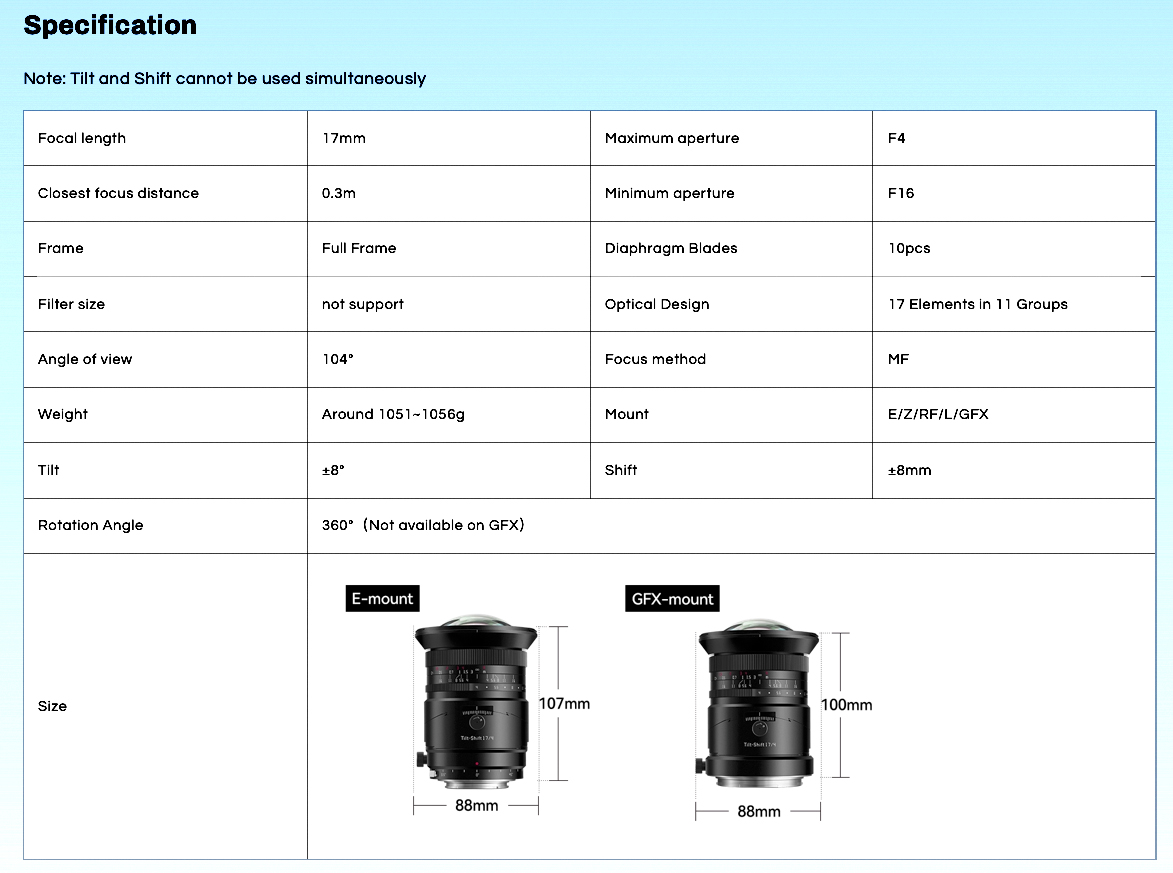Viewport: 1173px width, 873px height.
Task: Click the 17mm focal length value
Action: (x=344, y=138)
